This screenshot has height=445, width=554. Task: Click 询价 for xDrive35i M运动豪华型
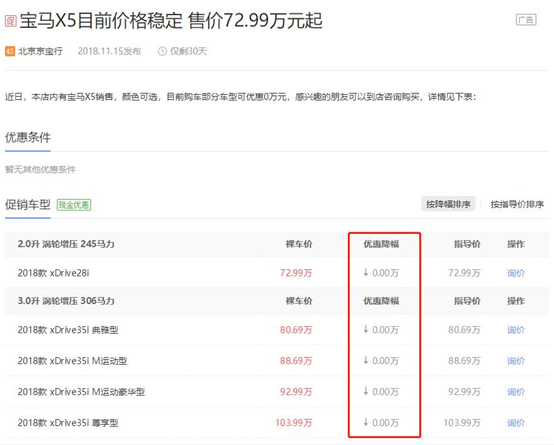[516, 392]
